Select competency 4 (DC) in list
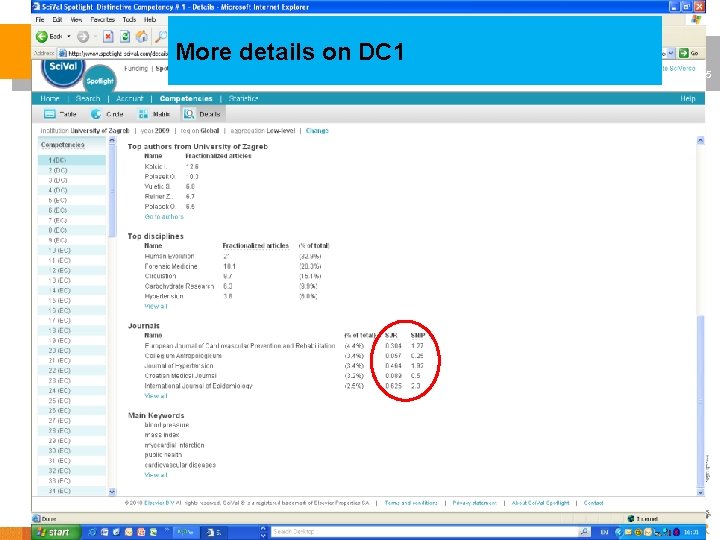 [x=72, y=190]
